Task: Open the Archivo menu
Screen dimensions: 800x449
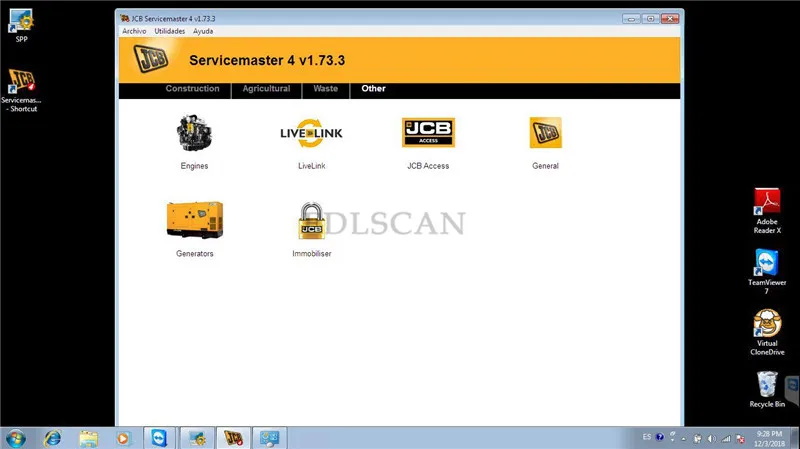Action: [134, 31]
